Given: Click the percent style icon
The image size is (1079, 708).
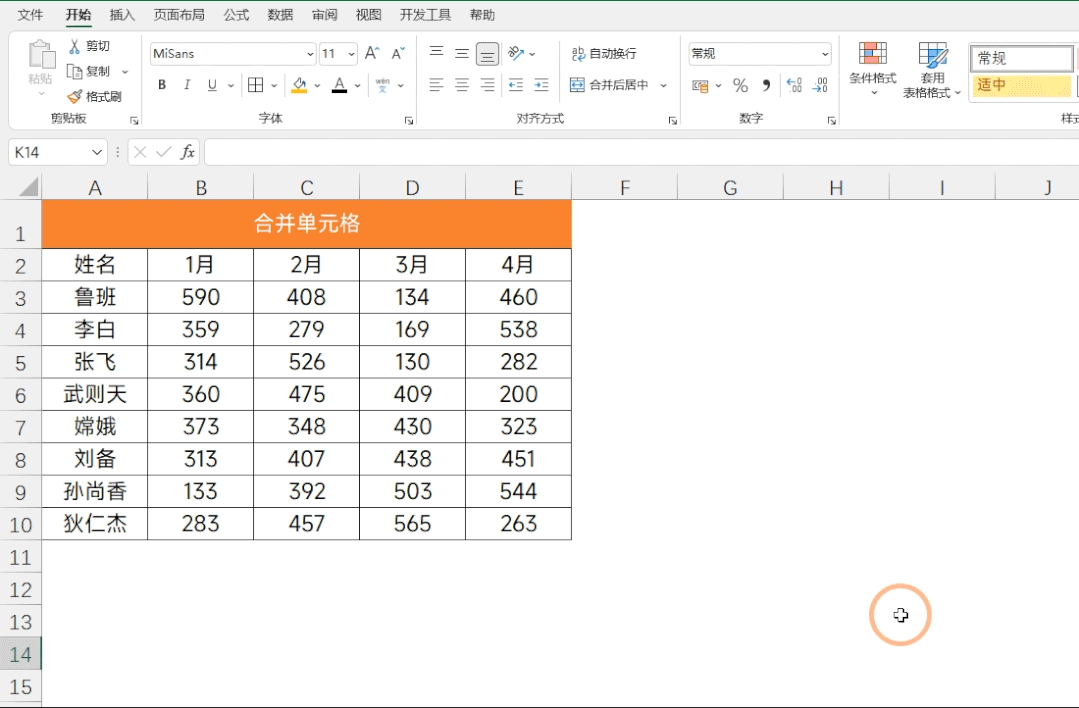Looking at the screenshot, I should (x=740, y=85).
